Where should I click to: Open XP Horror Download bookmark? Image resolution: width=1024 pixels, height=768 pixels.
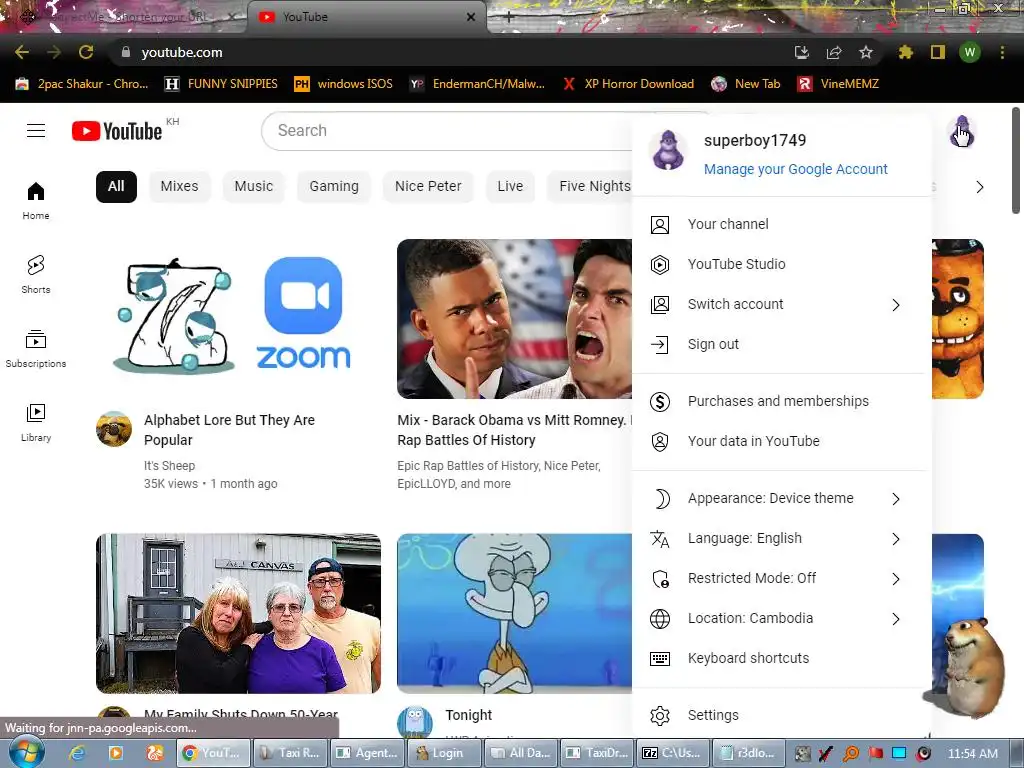[628, 84]
